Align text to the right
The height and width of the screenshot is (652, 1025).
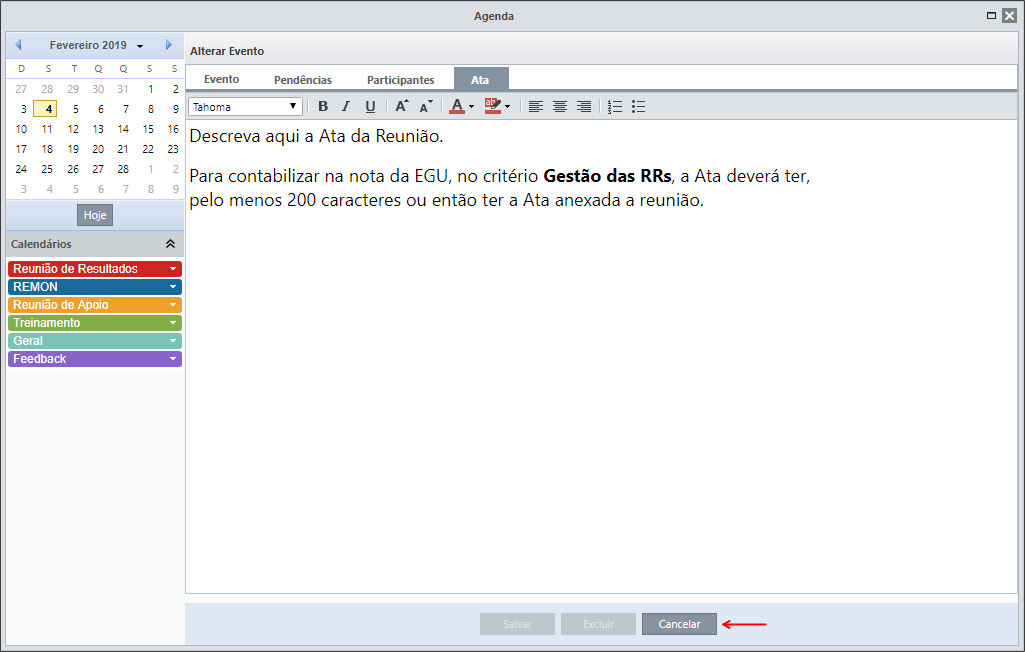pyautogui.click(x=584, y=107)
